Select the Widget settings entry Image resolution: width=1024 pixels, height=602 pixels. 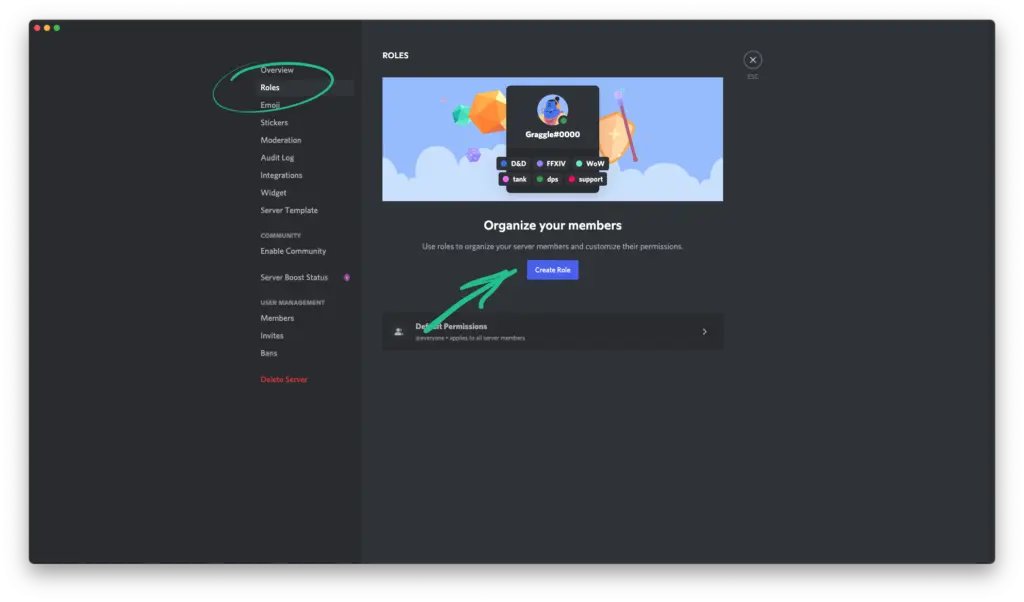273,193
